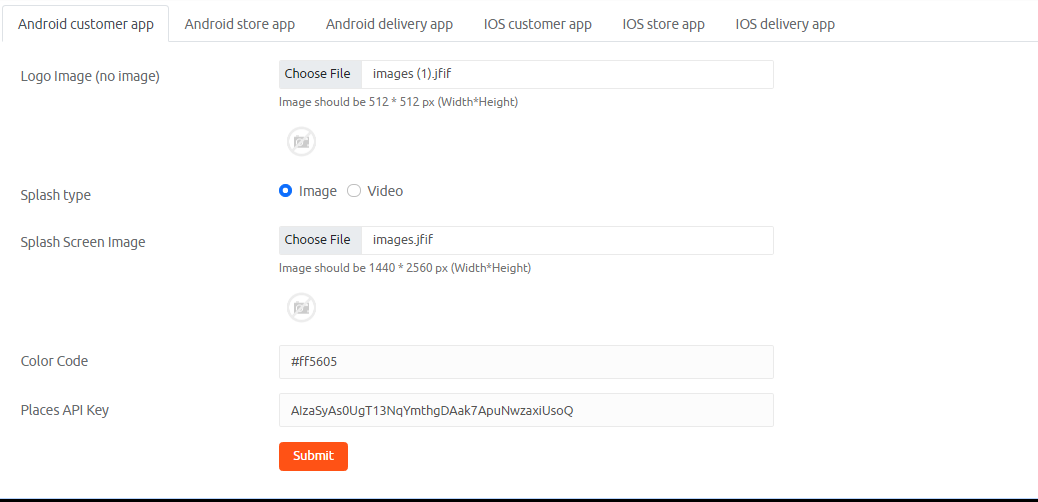
Task: Click the Color Code field showing #ff5605
Action: click(526, 362)
